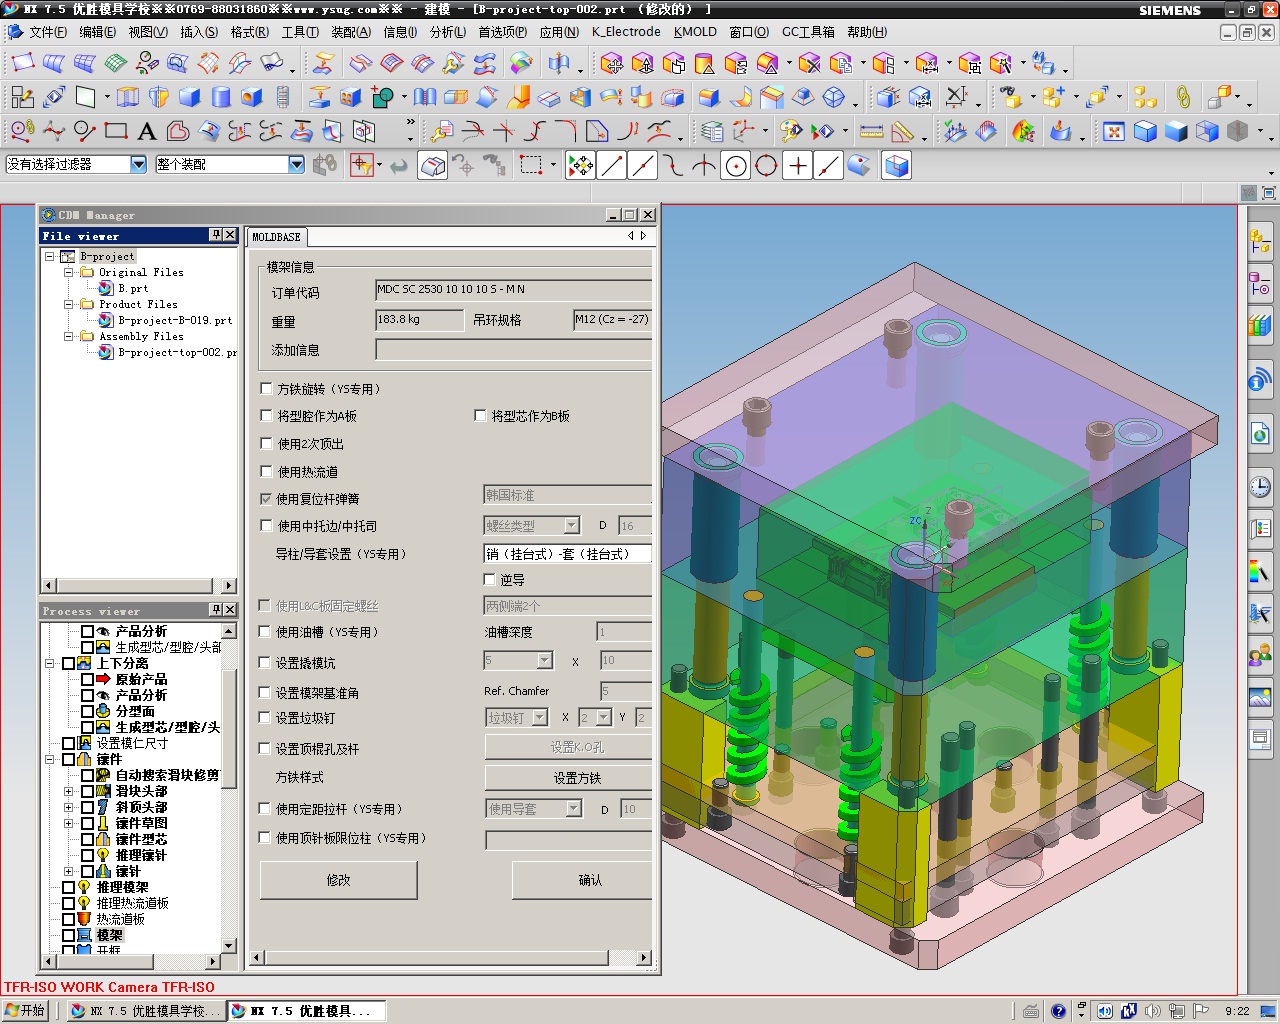Collapse the Original Files tree node
The height and width of the screenshot is (1024, 1280).
pos(69,272)
